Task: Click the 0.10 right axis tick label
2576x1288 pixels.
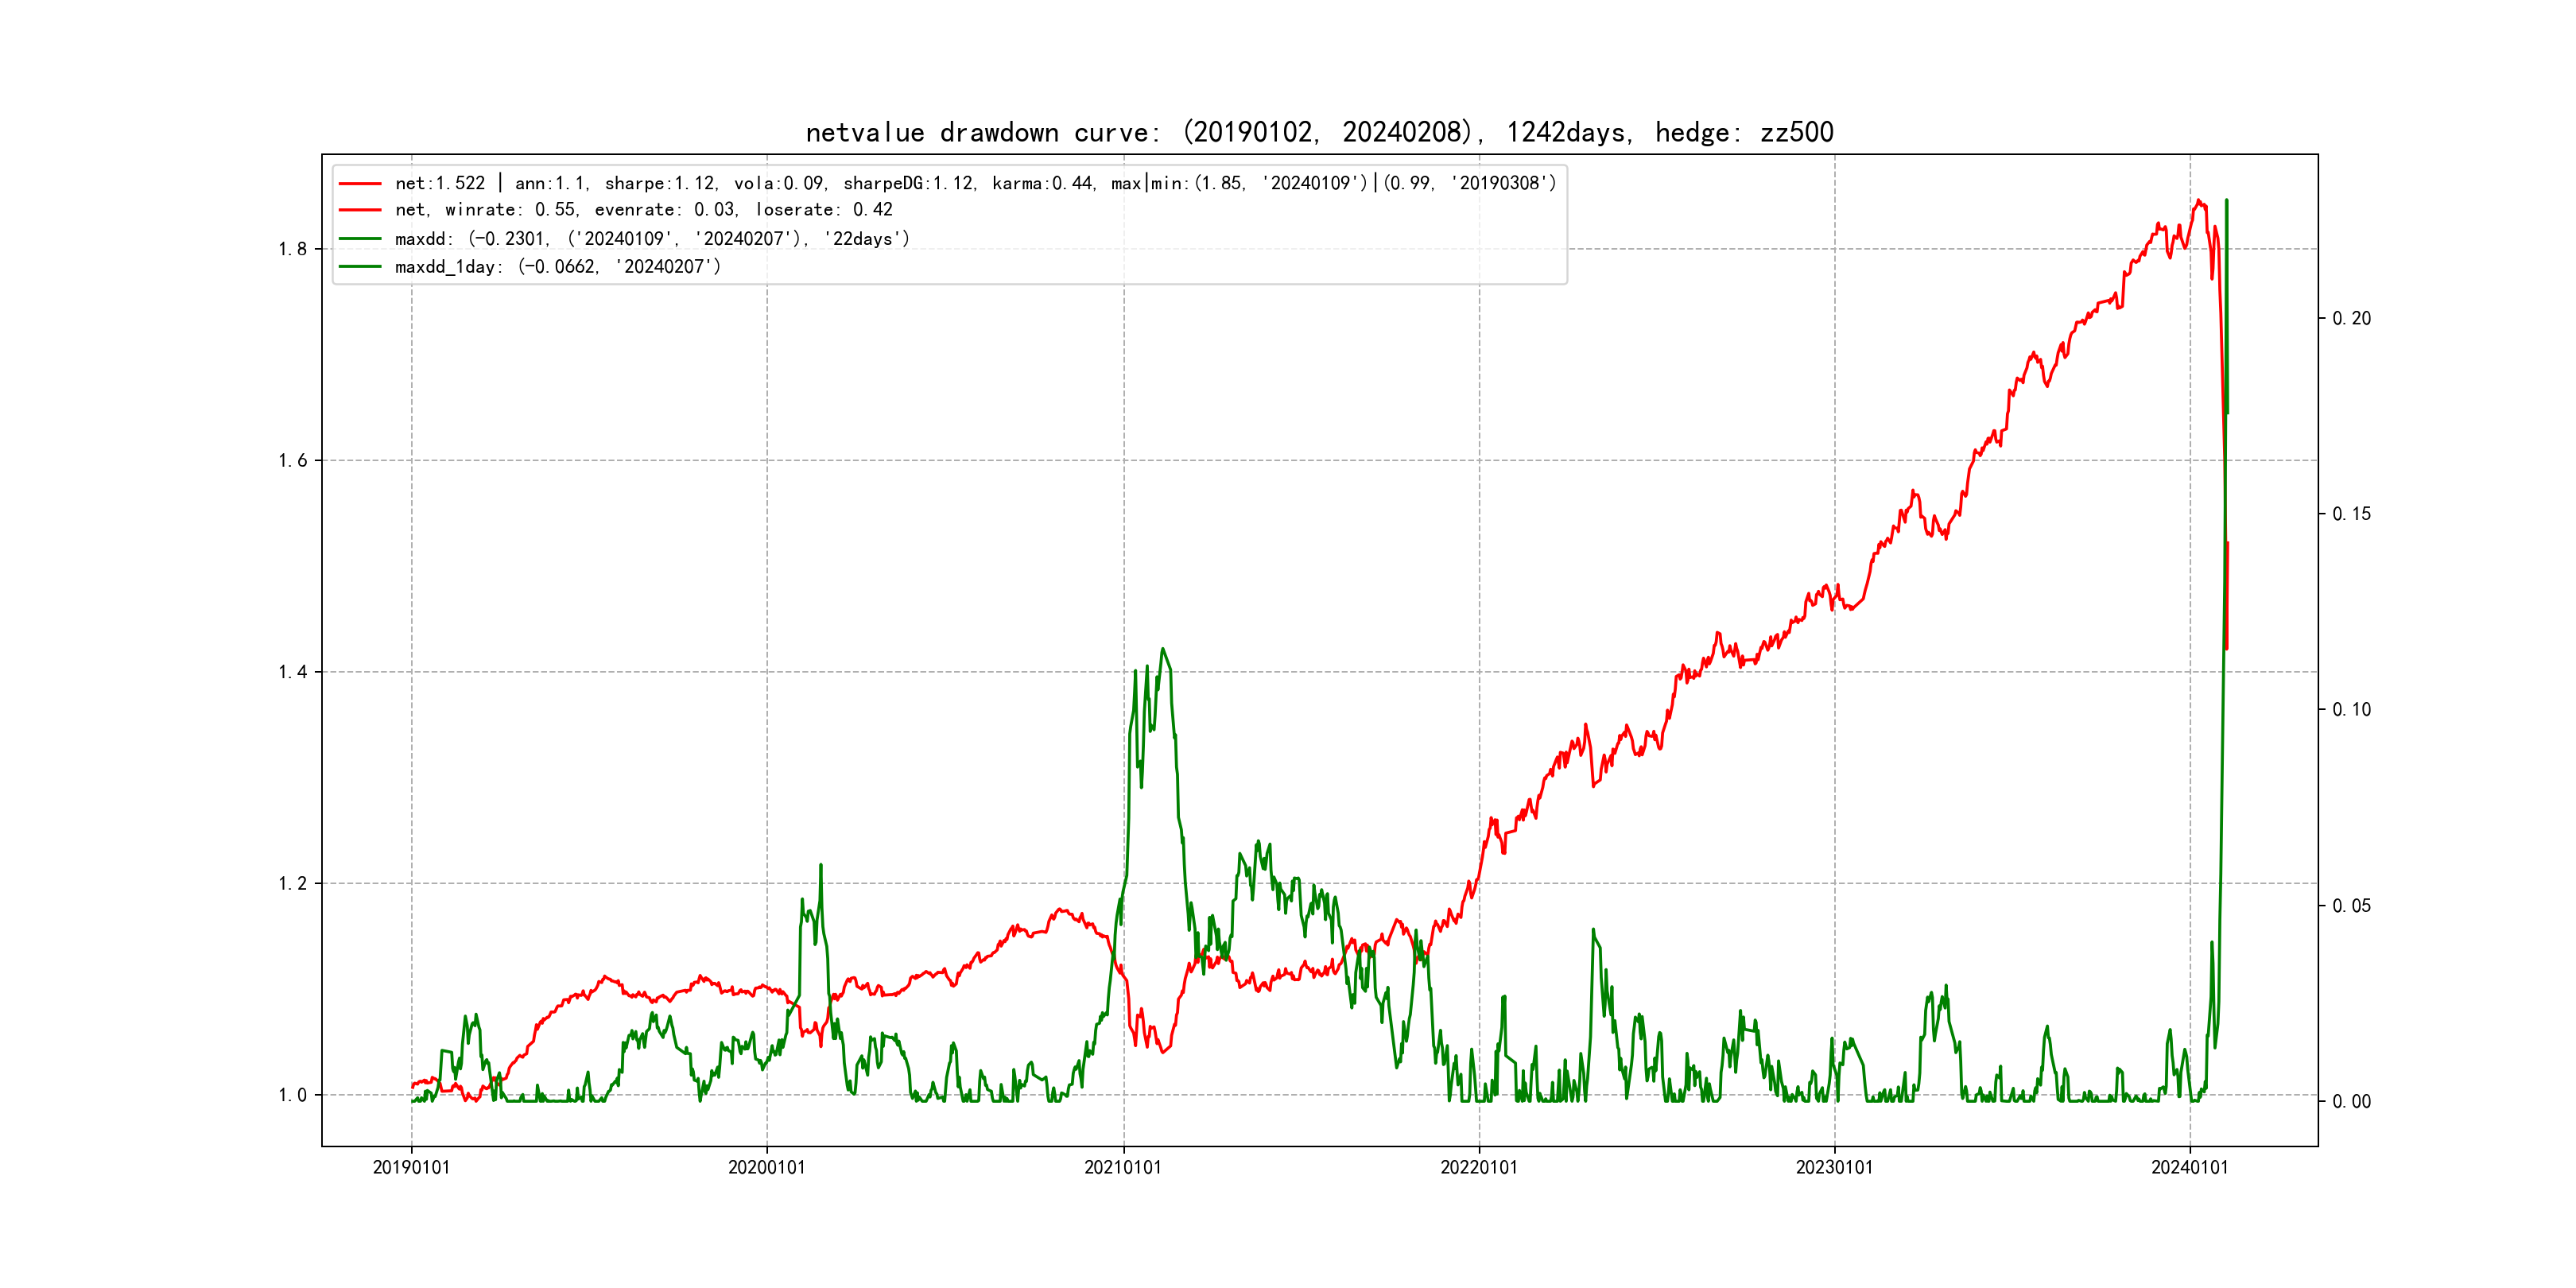Action: pos(2351,710)
